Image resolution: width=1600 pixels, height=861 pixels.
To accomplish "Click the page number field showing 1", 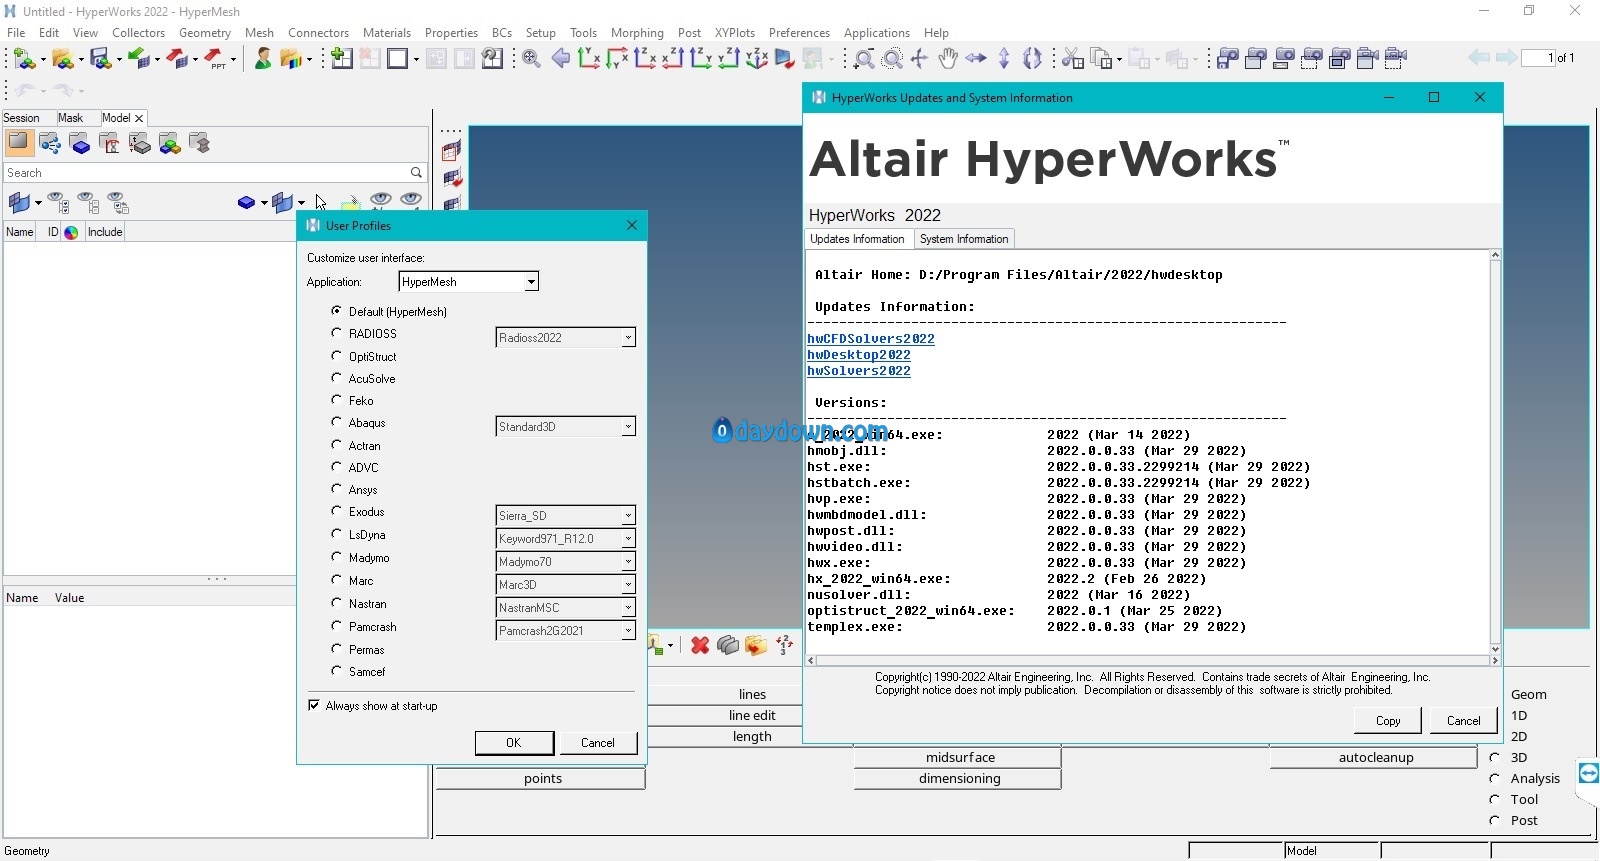I will [x=1538, y=58].
